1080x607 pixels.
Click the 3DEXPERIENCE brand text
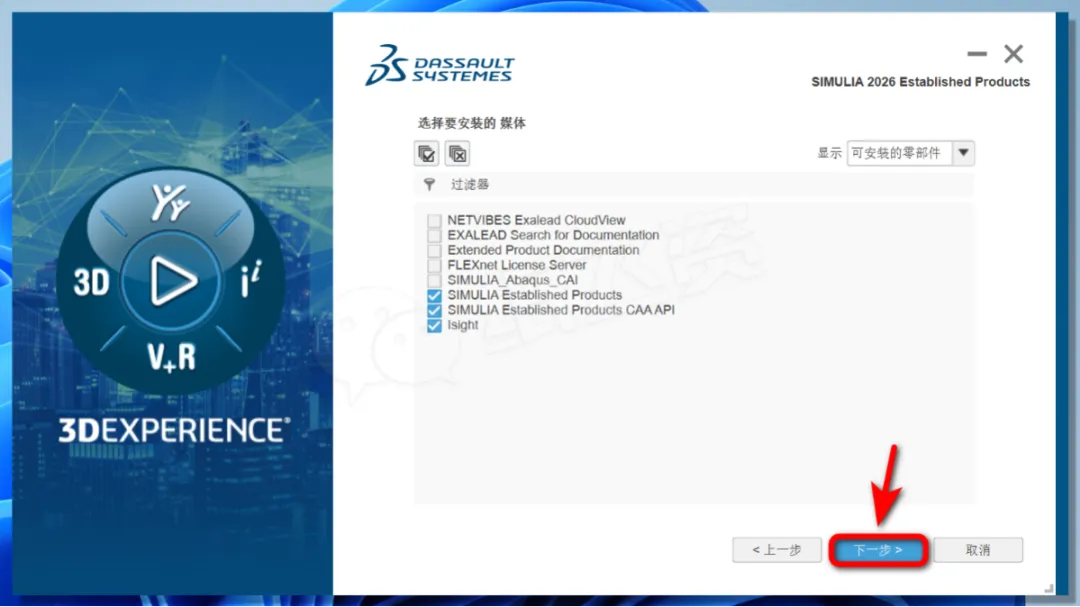point(174,430)
